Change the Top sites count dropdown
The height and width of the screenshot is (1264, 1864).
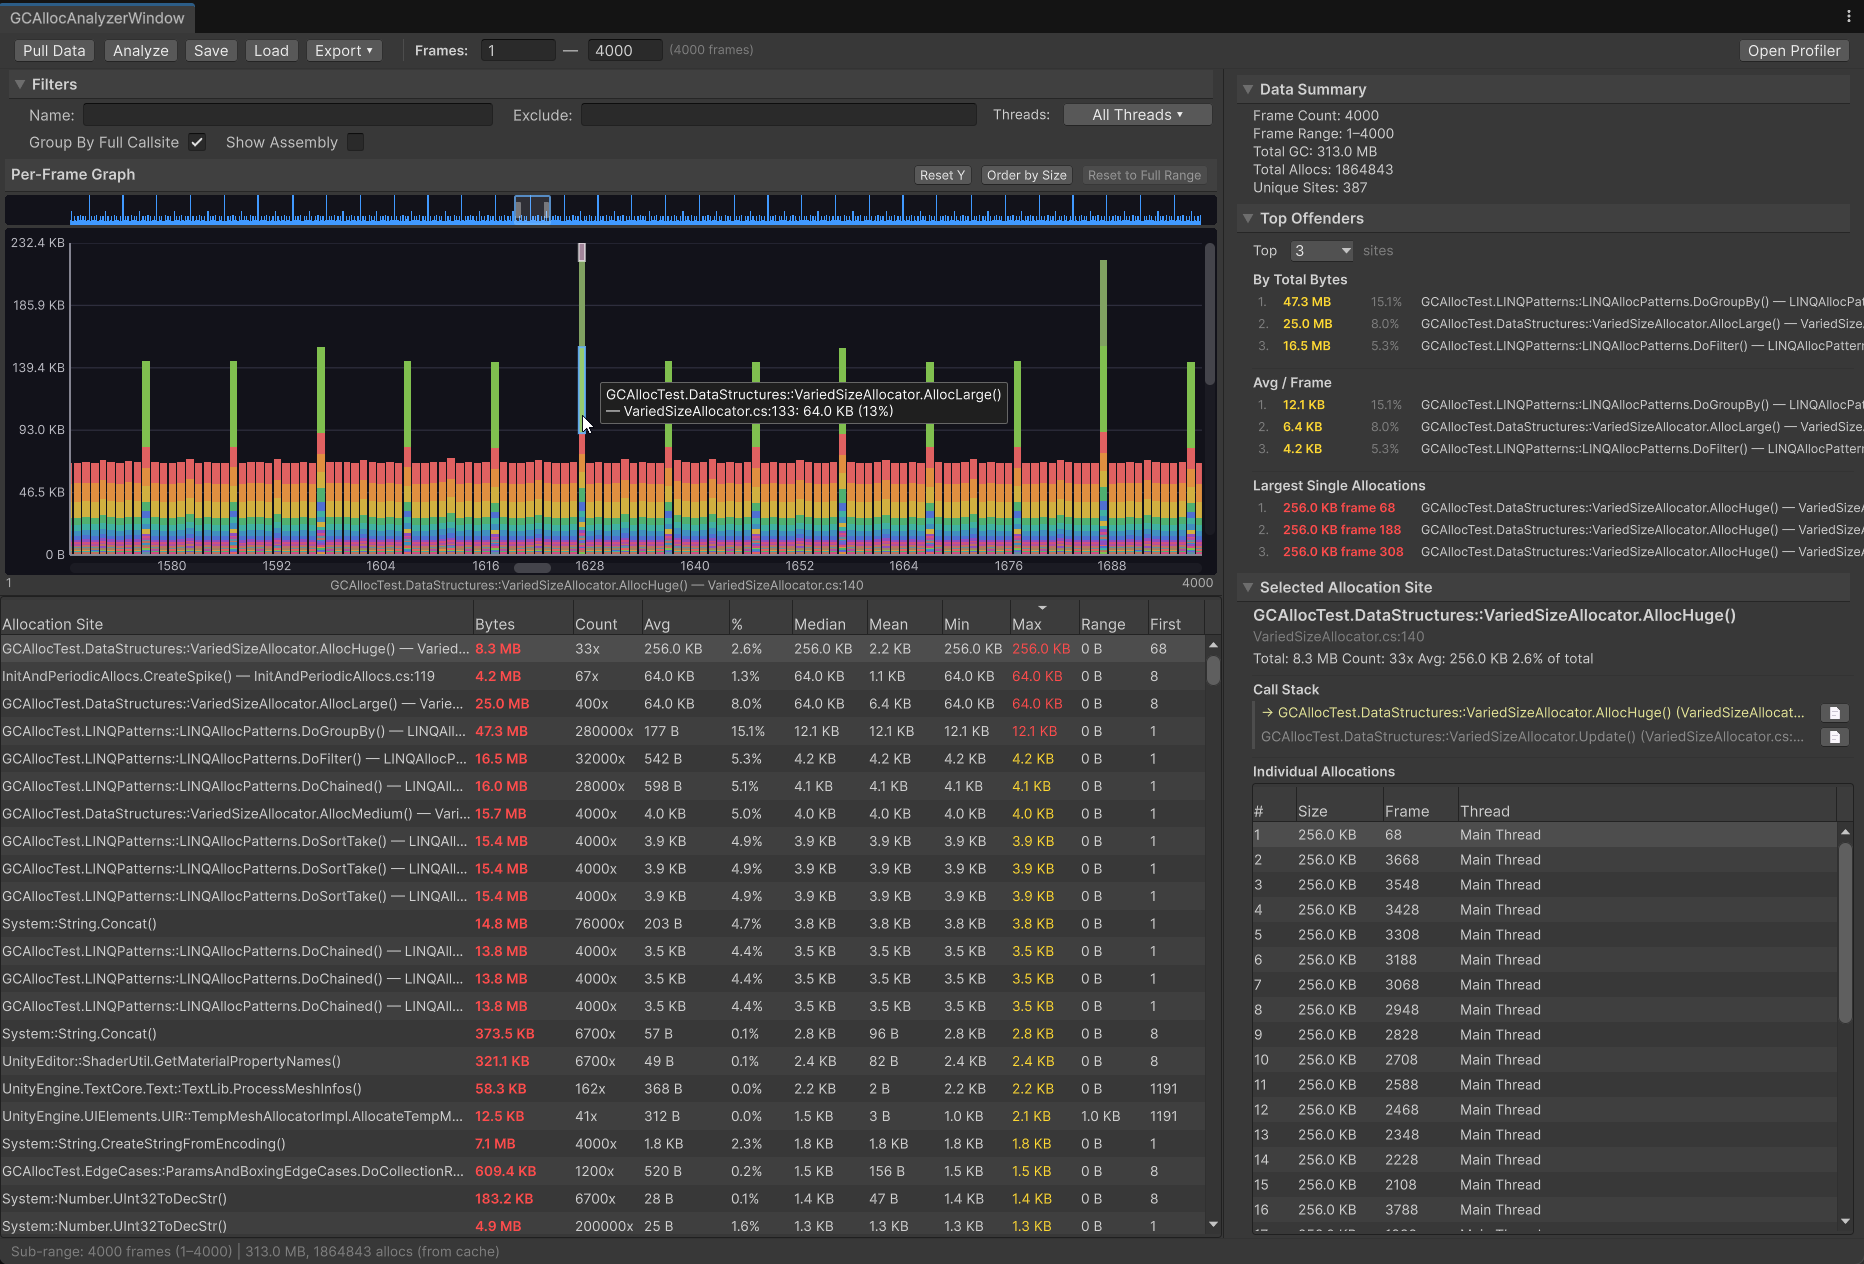[x=1321, y=251]
